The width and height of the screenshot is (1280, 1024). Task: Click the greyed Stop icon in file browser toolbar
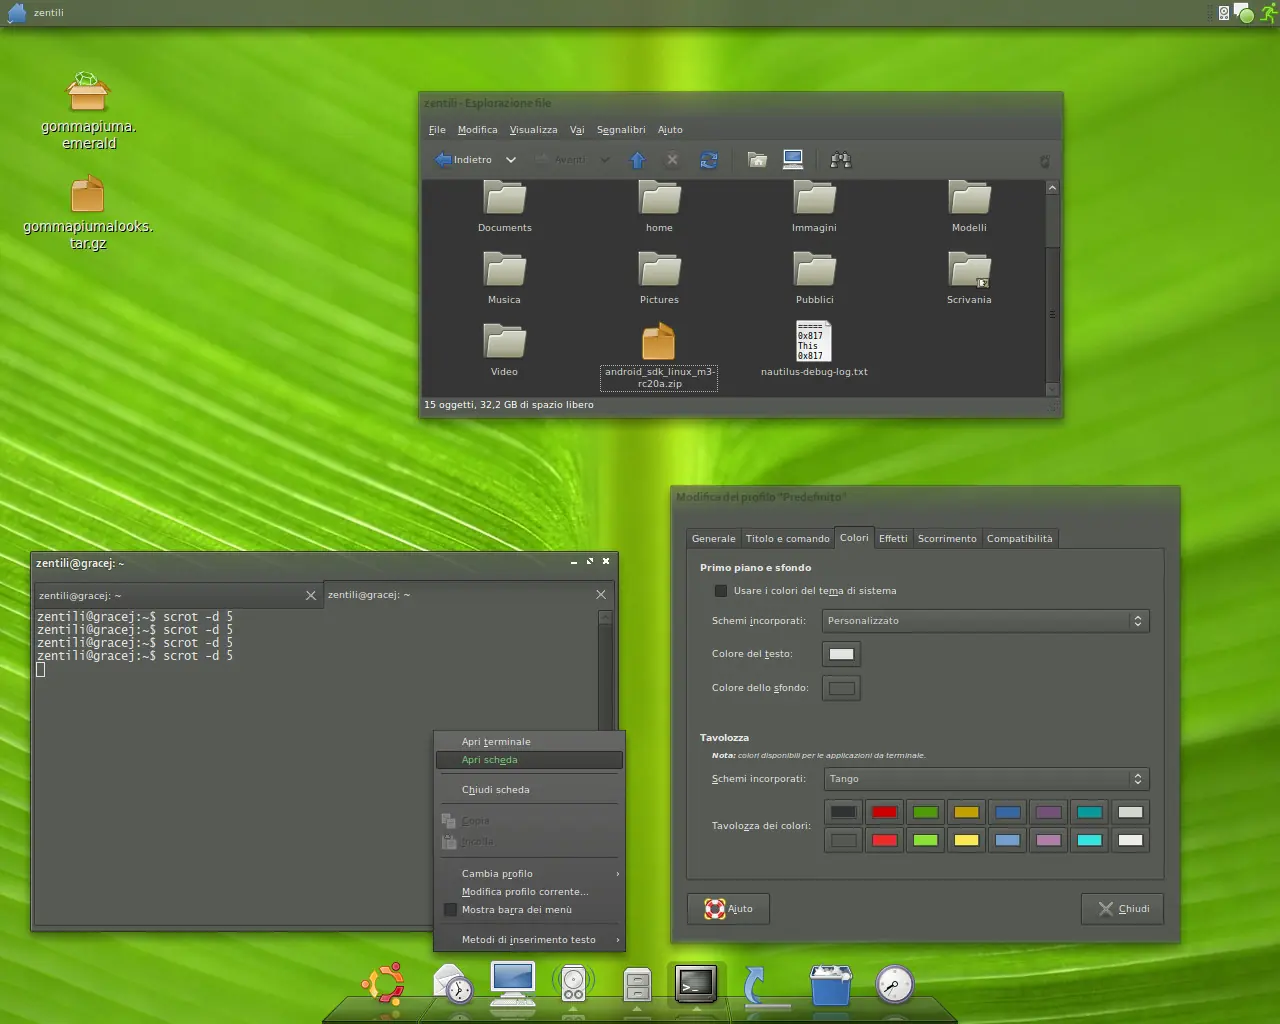tap(672, 160)
